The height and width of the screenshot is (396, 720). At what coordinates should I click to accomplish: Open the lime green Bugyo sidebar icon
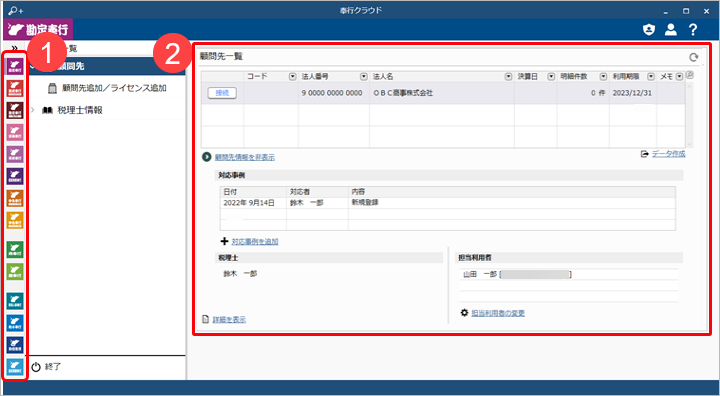coord(16,272)
